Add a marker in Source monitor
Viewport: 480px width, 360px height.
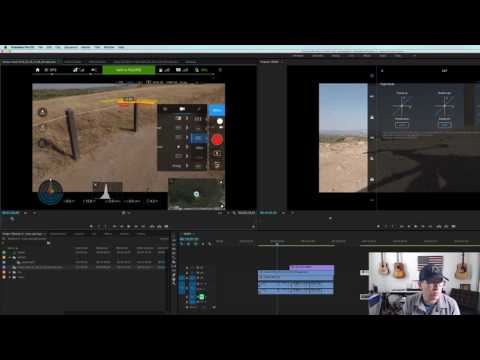point(91,226)
